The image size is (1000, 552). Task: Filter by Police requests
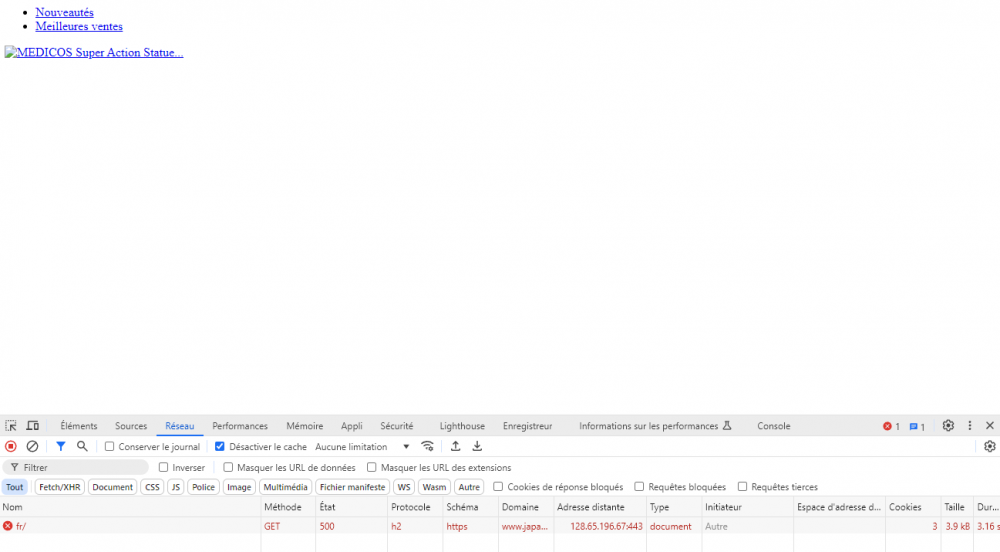203,487
